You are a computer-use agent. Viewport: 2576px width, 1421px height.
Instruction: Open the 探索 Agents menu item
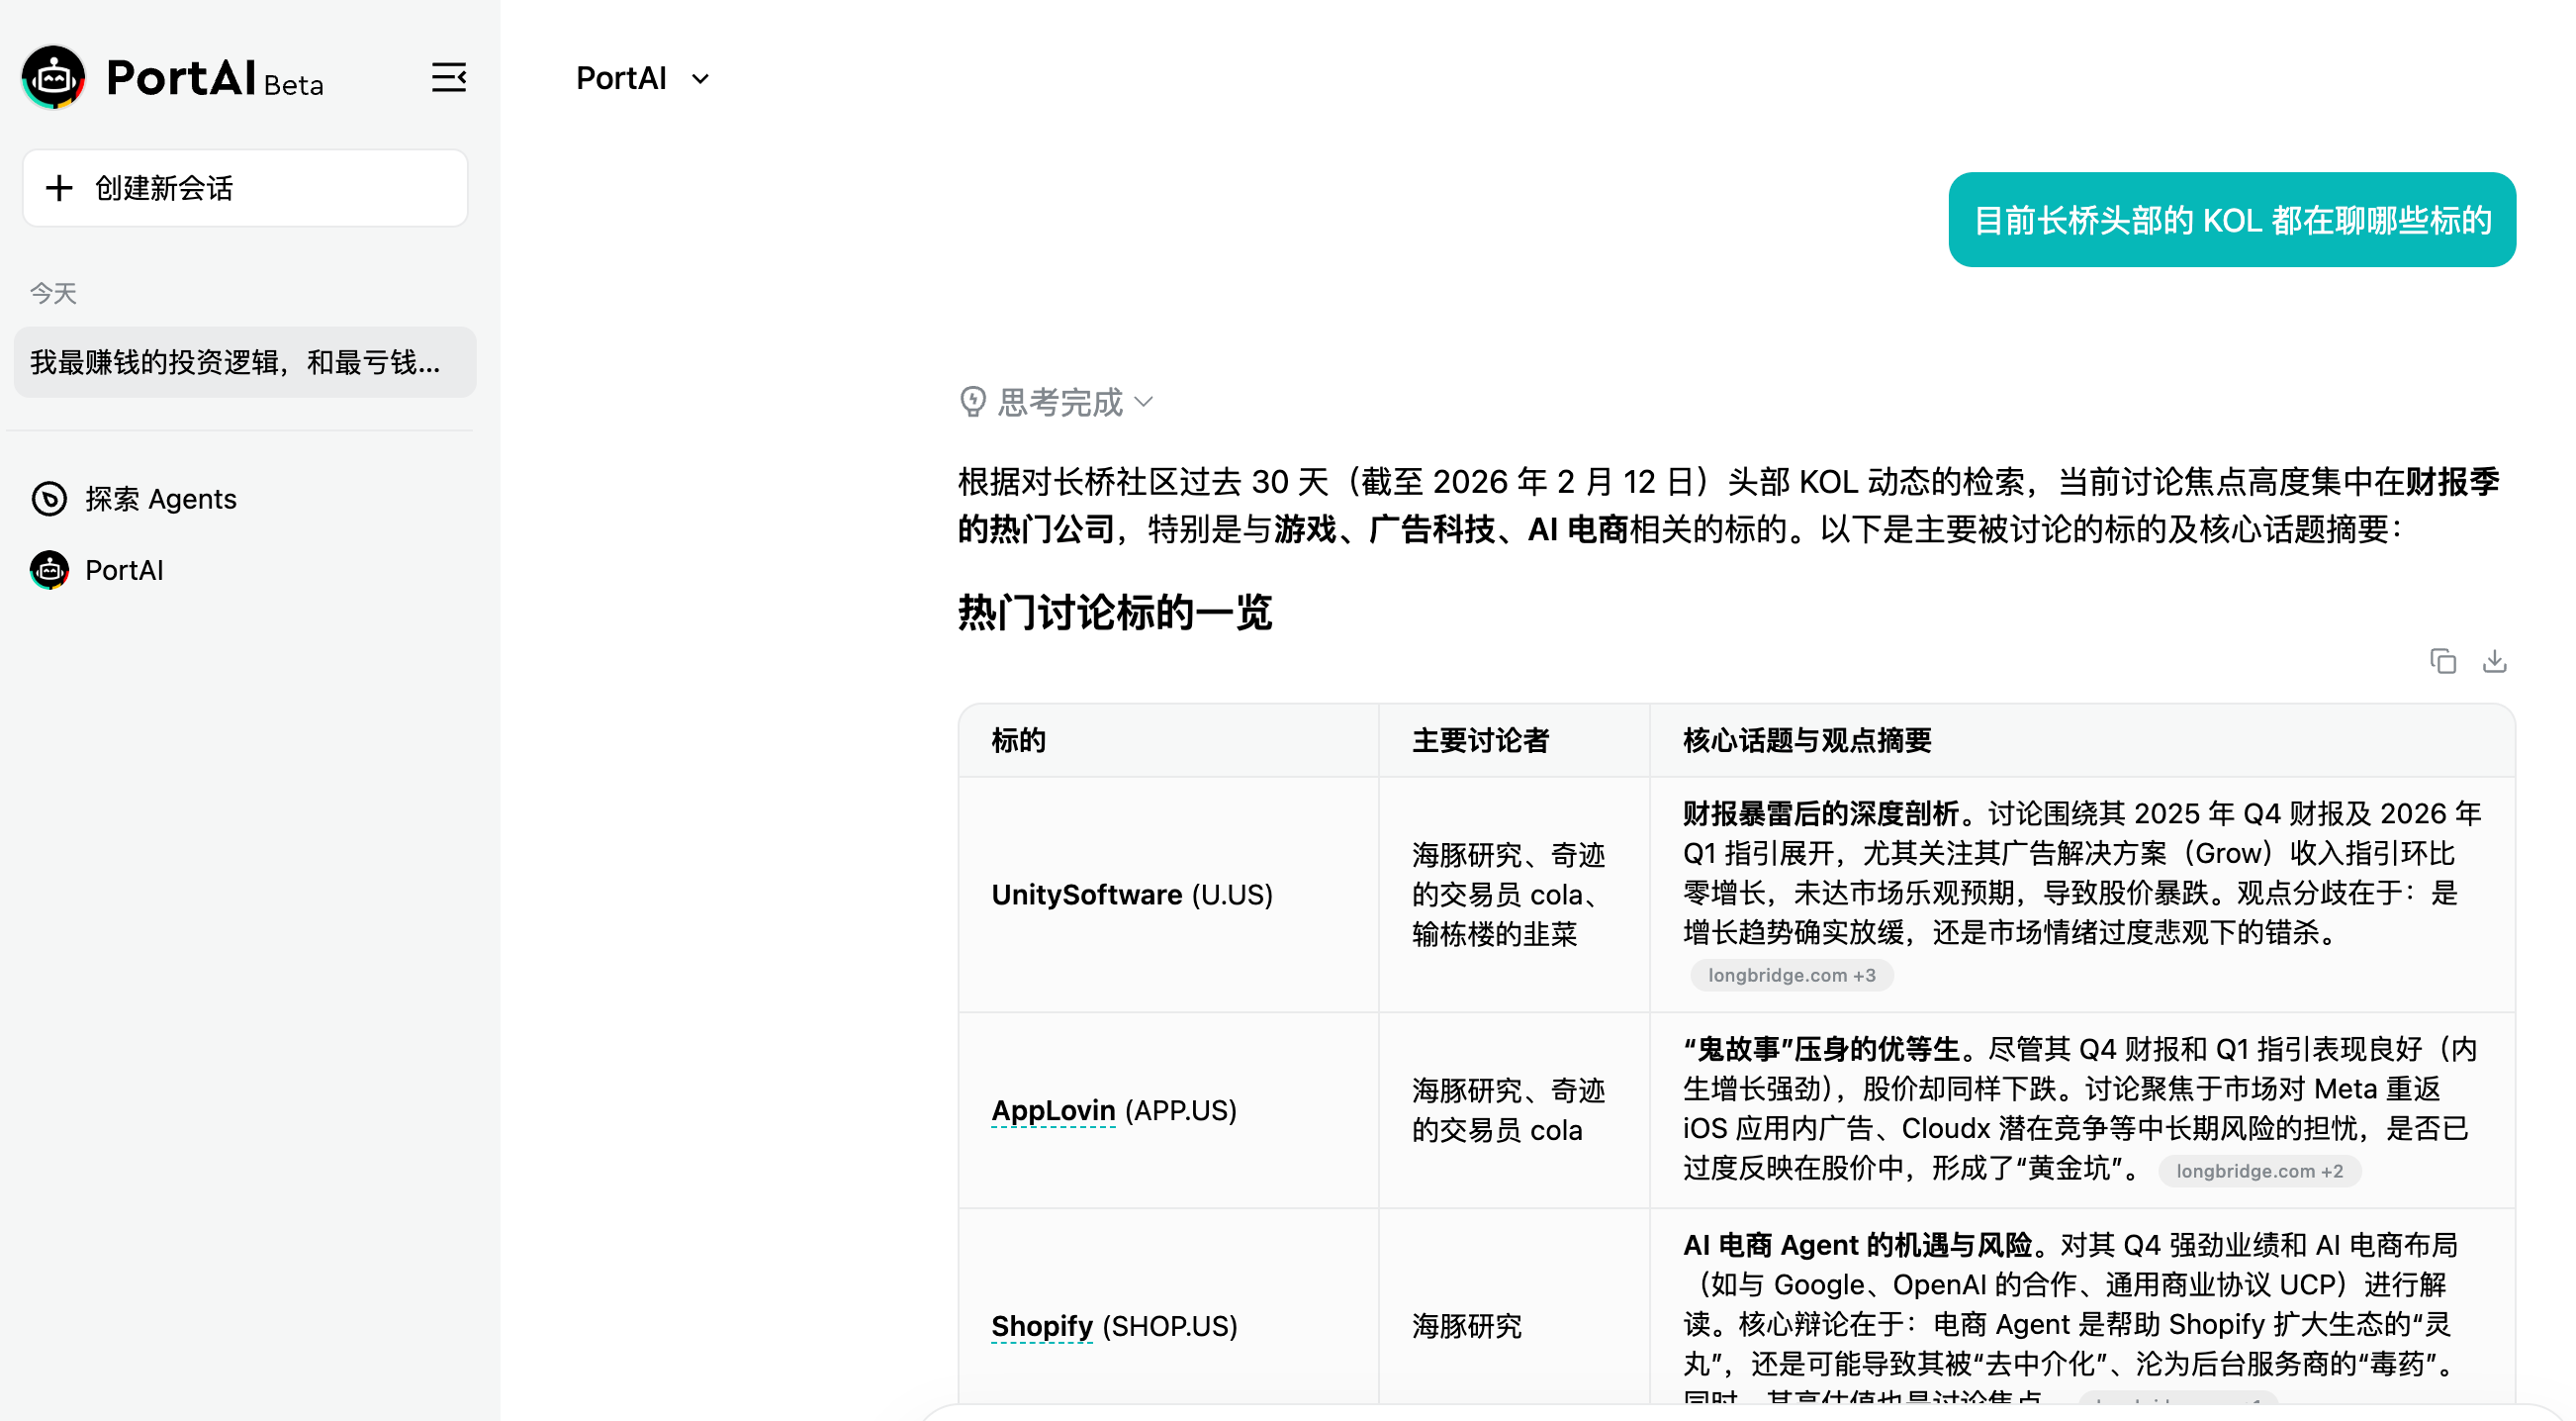click(160, 498)
